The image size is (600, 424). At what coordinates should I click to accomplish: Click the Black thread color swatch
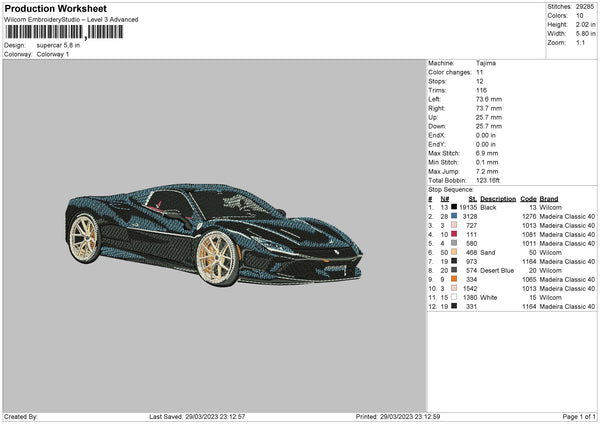coord(453,207)
